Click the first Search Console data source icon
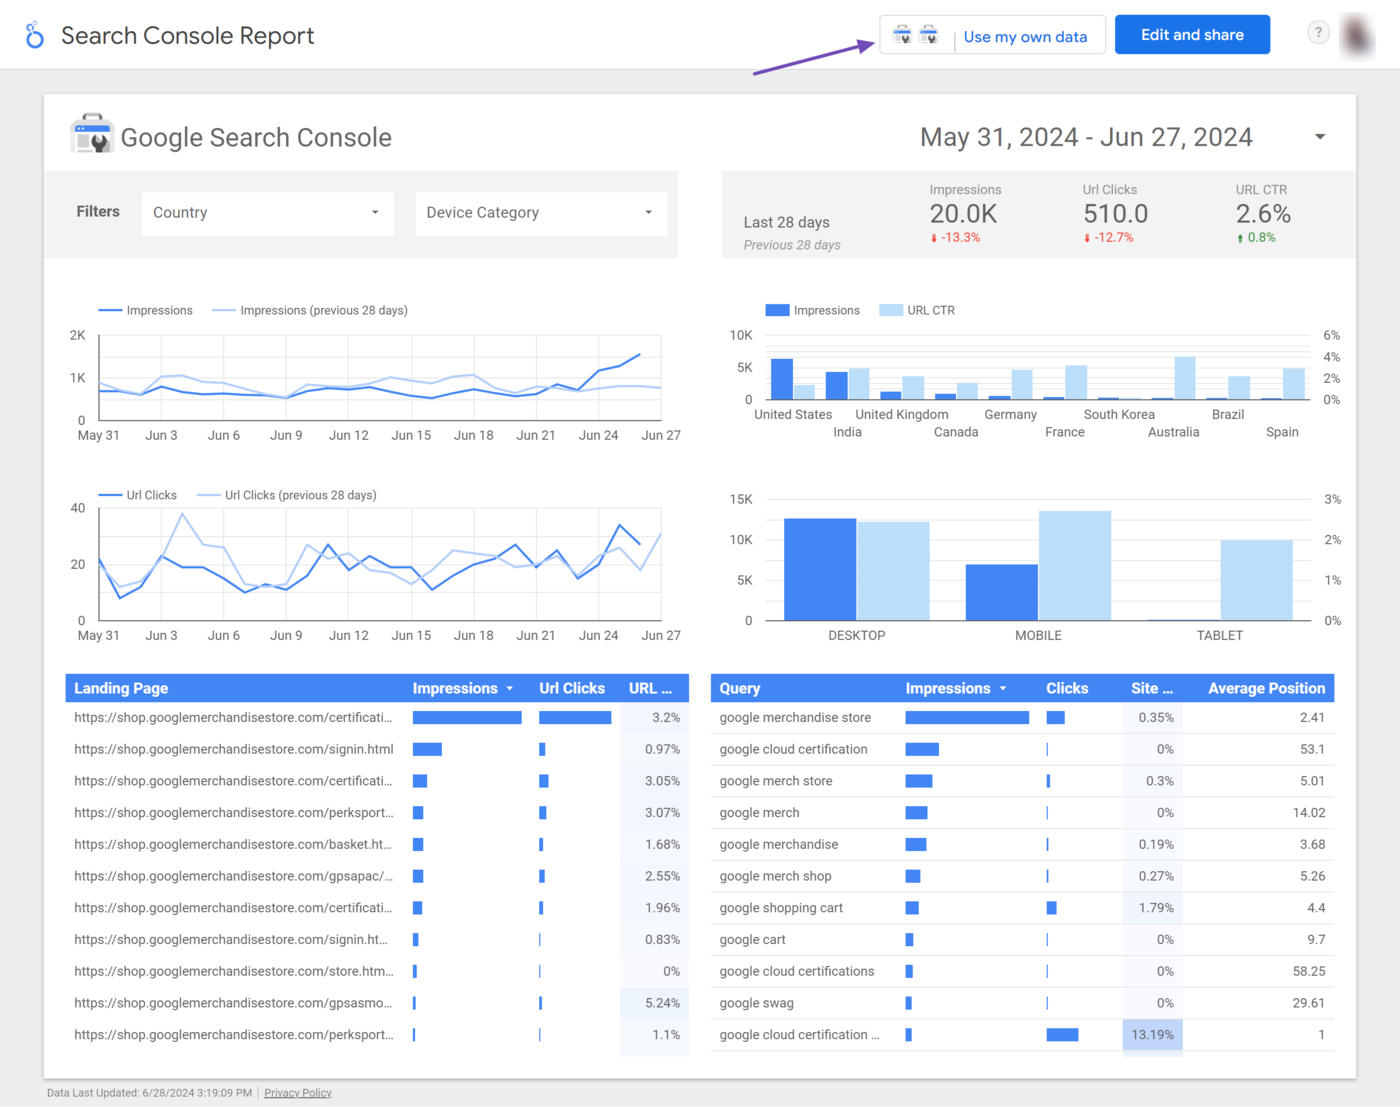Image resolution: width=1400 pixels, height=1107 pixels. 902,35
